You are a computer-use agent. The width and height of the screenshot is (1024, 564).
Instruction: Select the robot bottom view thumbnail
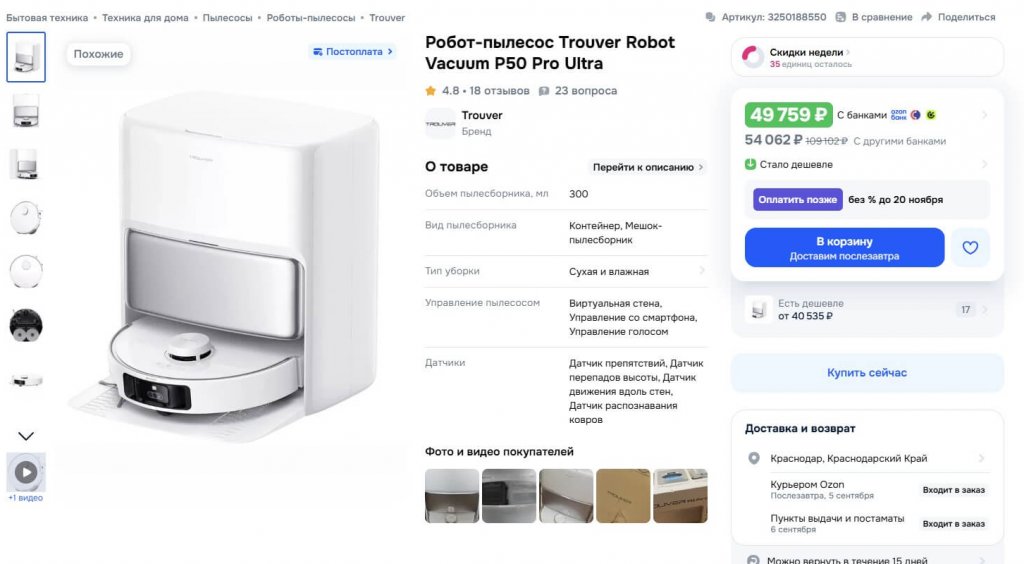pyautogui.click(x=26, y=325)
